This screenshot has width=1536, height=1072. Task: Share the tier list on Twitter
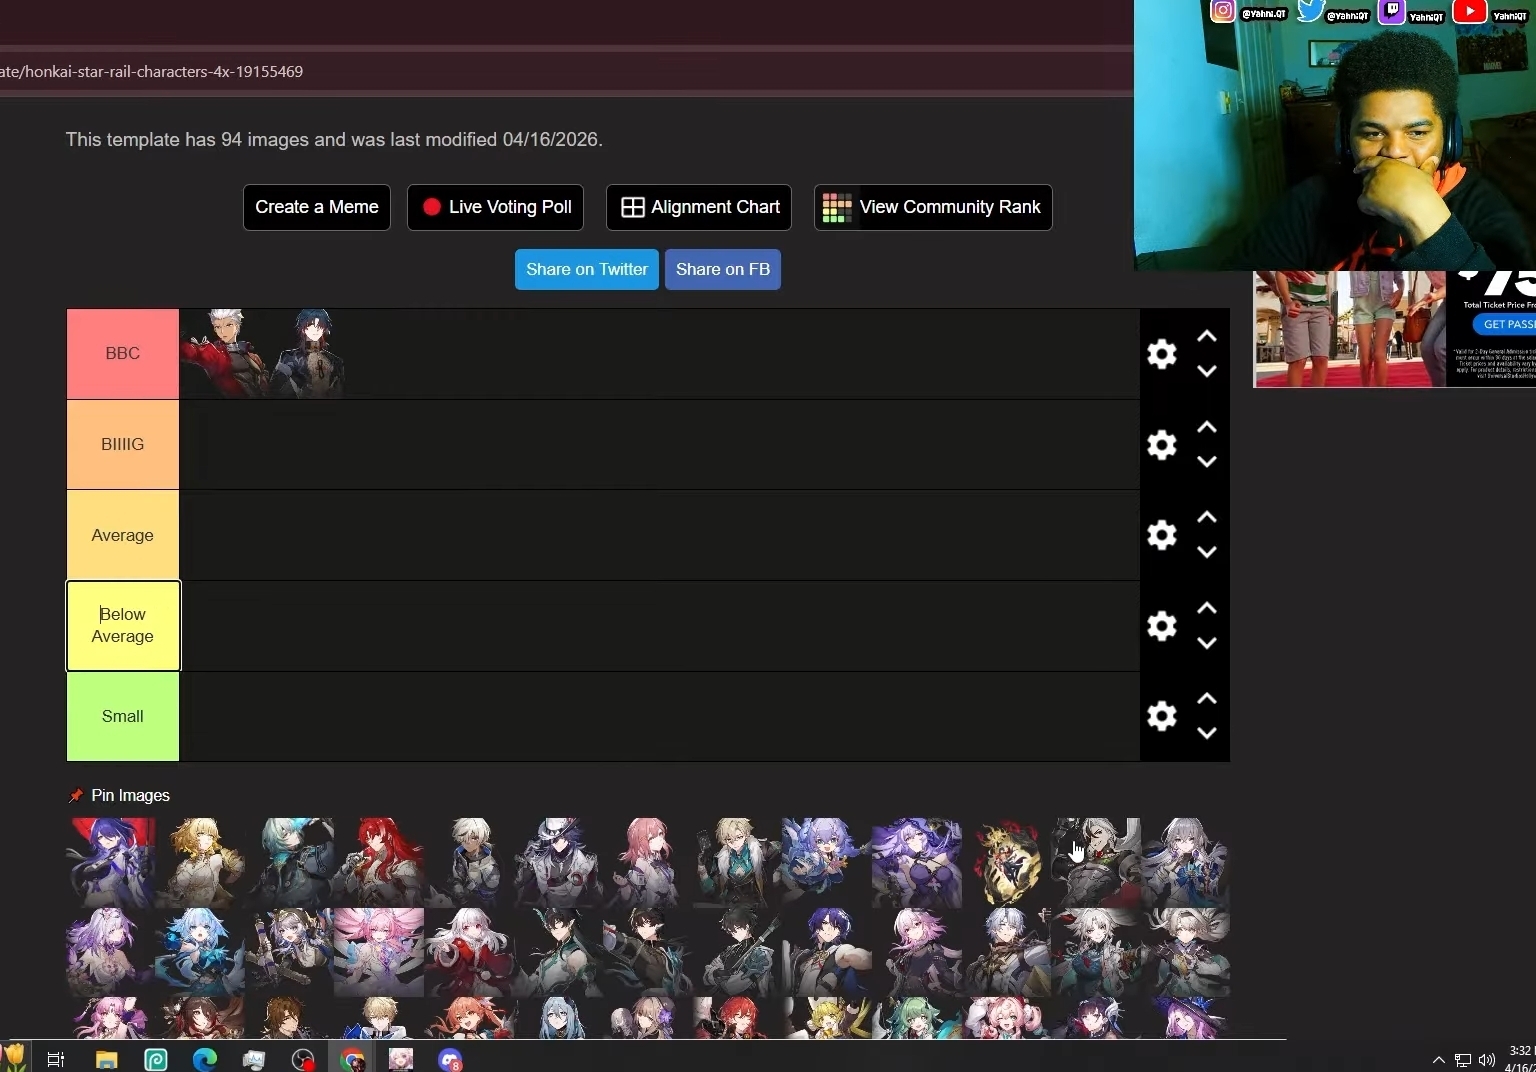pos(587,269)
